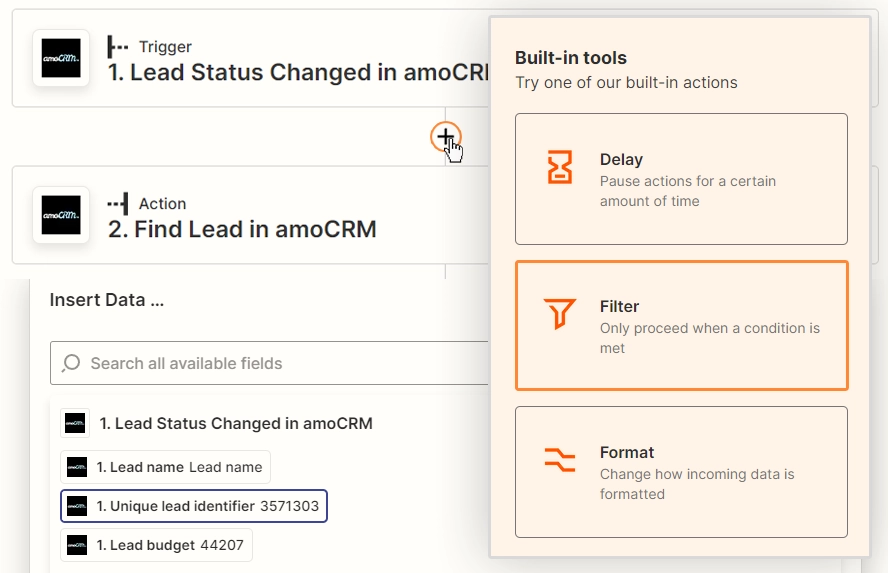This screenshot has width=888, height=573.
Task: Click amoCRM icon in Lead budget pill
Action: (77, 545)
